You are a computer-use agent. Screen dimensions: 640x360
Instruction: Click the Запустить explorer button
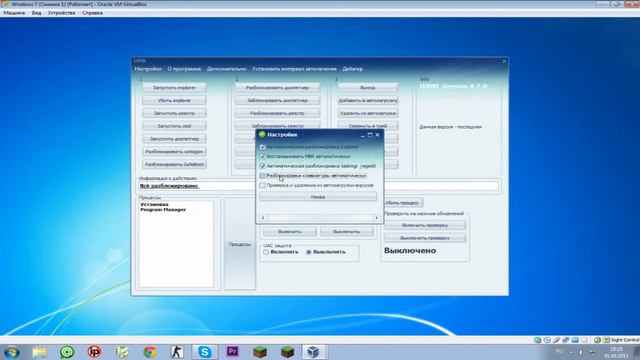[x=174, y=87]
